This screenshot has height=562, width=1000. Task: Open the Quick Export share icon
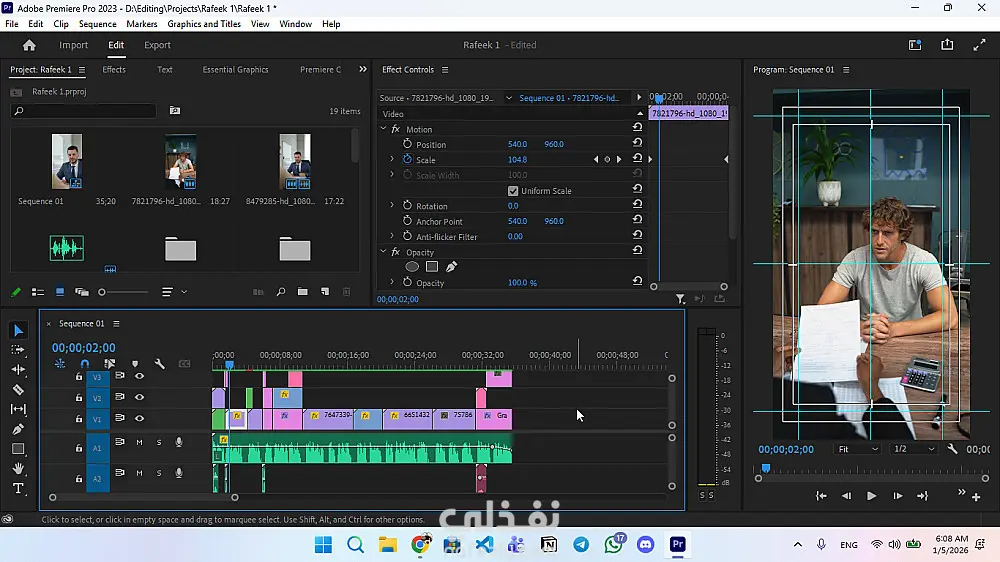[x=947, y=45]
